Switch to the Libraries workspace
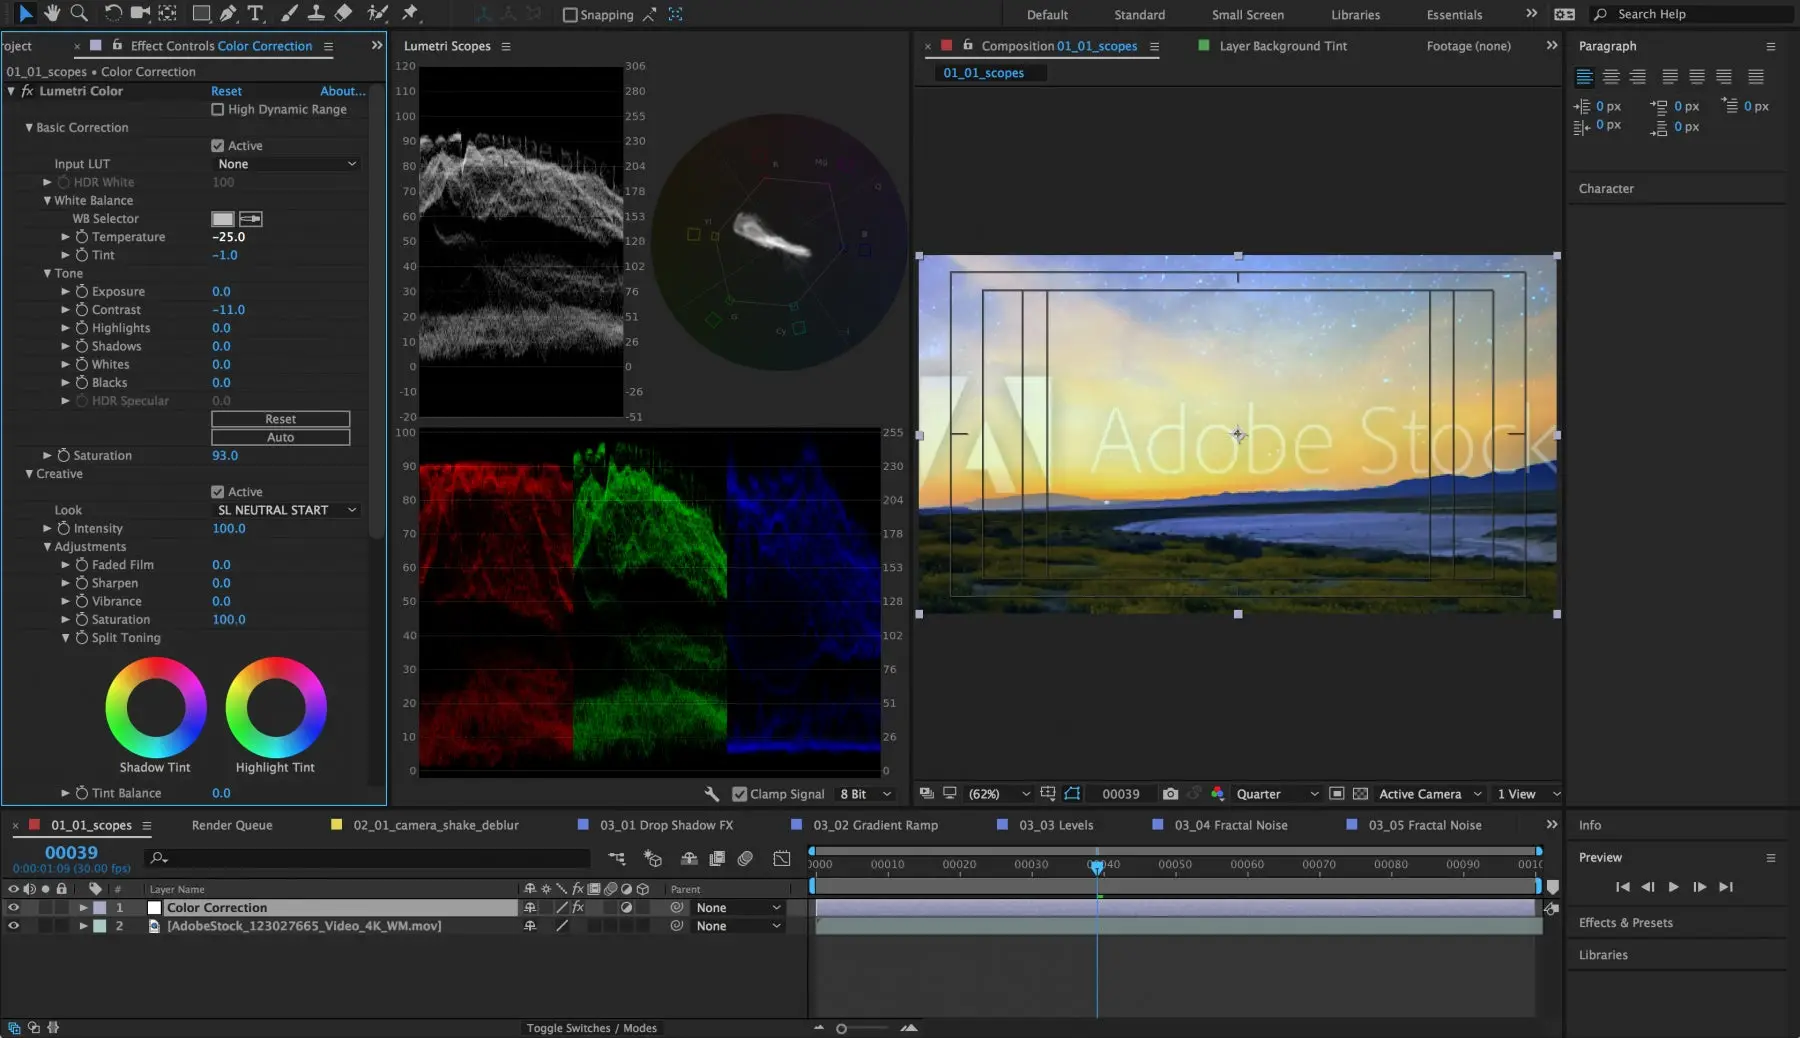This screenshot has height=1038, width=1800. pyautogui.click(x=1356, y=15)
